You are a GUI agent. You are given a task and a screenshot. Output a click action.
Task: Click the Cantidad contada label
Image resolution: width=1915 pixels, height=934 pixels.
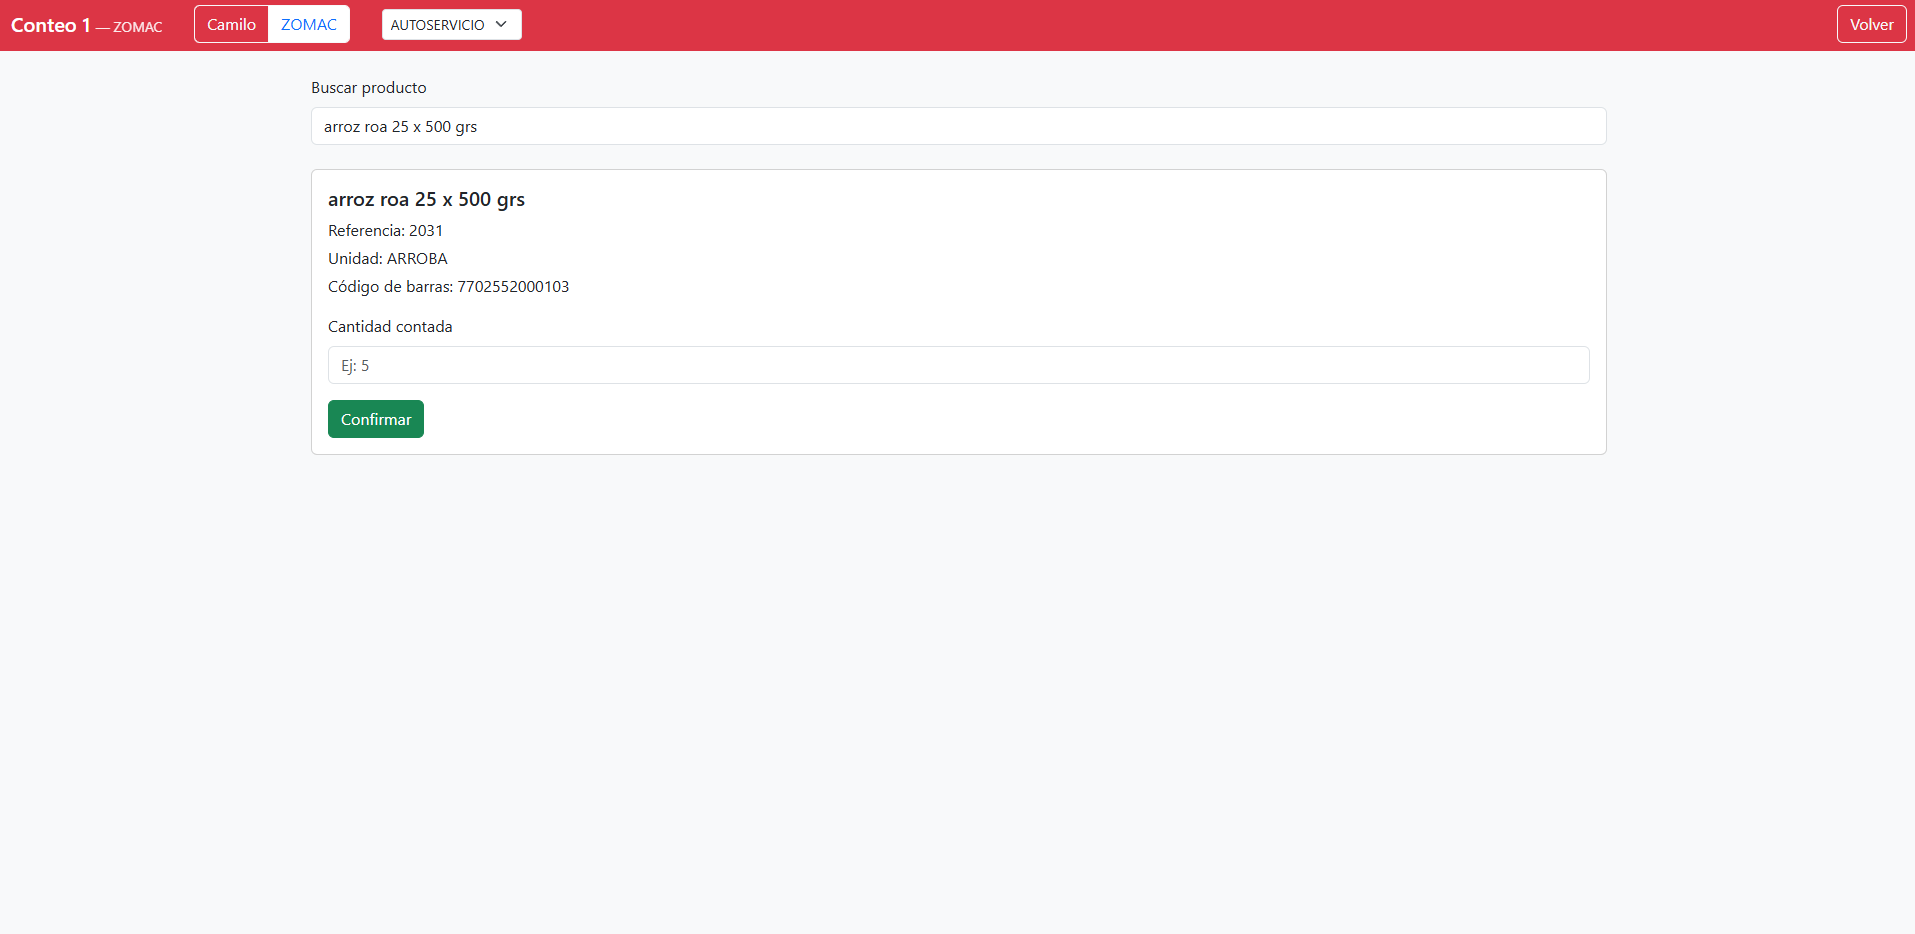click(390, 327)
